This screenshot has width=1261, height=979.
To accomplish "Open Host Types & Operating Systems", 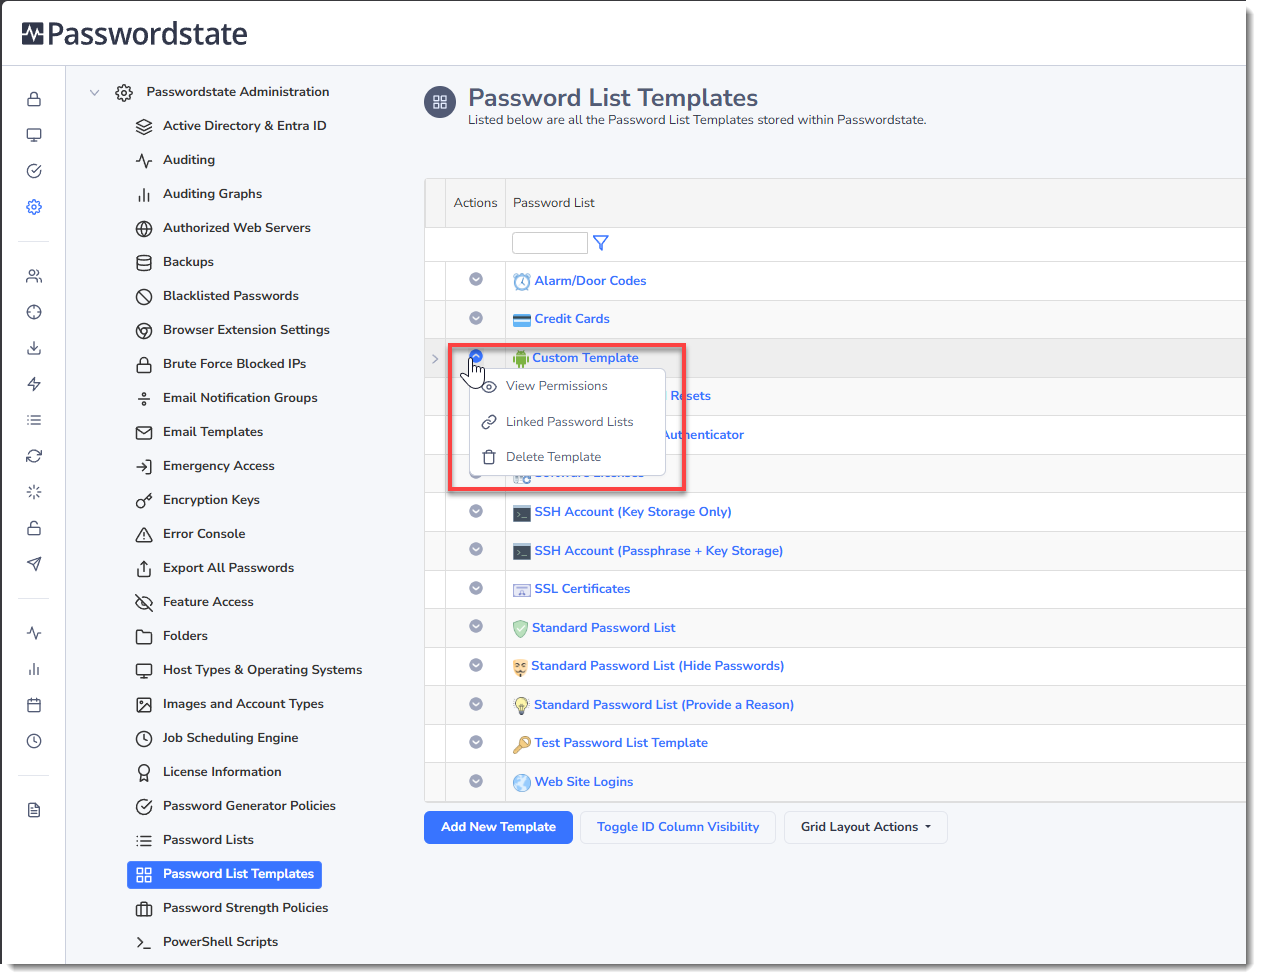I will [x=263, y=670].
